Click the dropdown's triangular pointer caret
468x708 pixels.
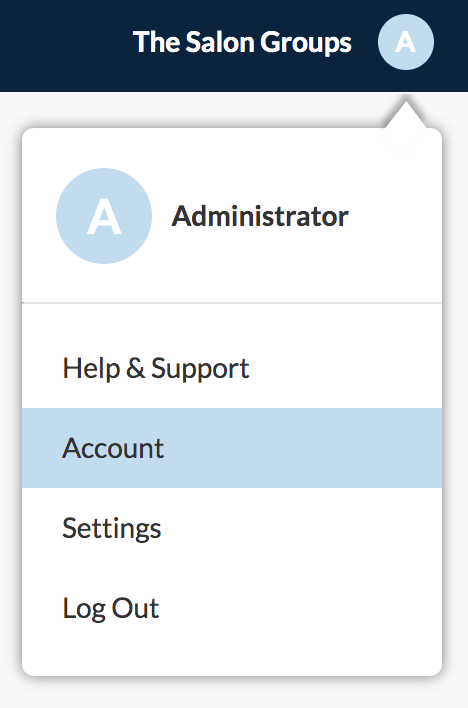pos(405,116)
